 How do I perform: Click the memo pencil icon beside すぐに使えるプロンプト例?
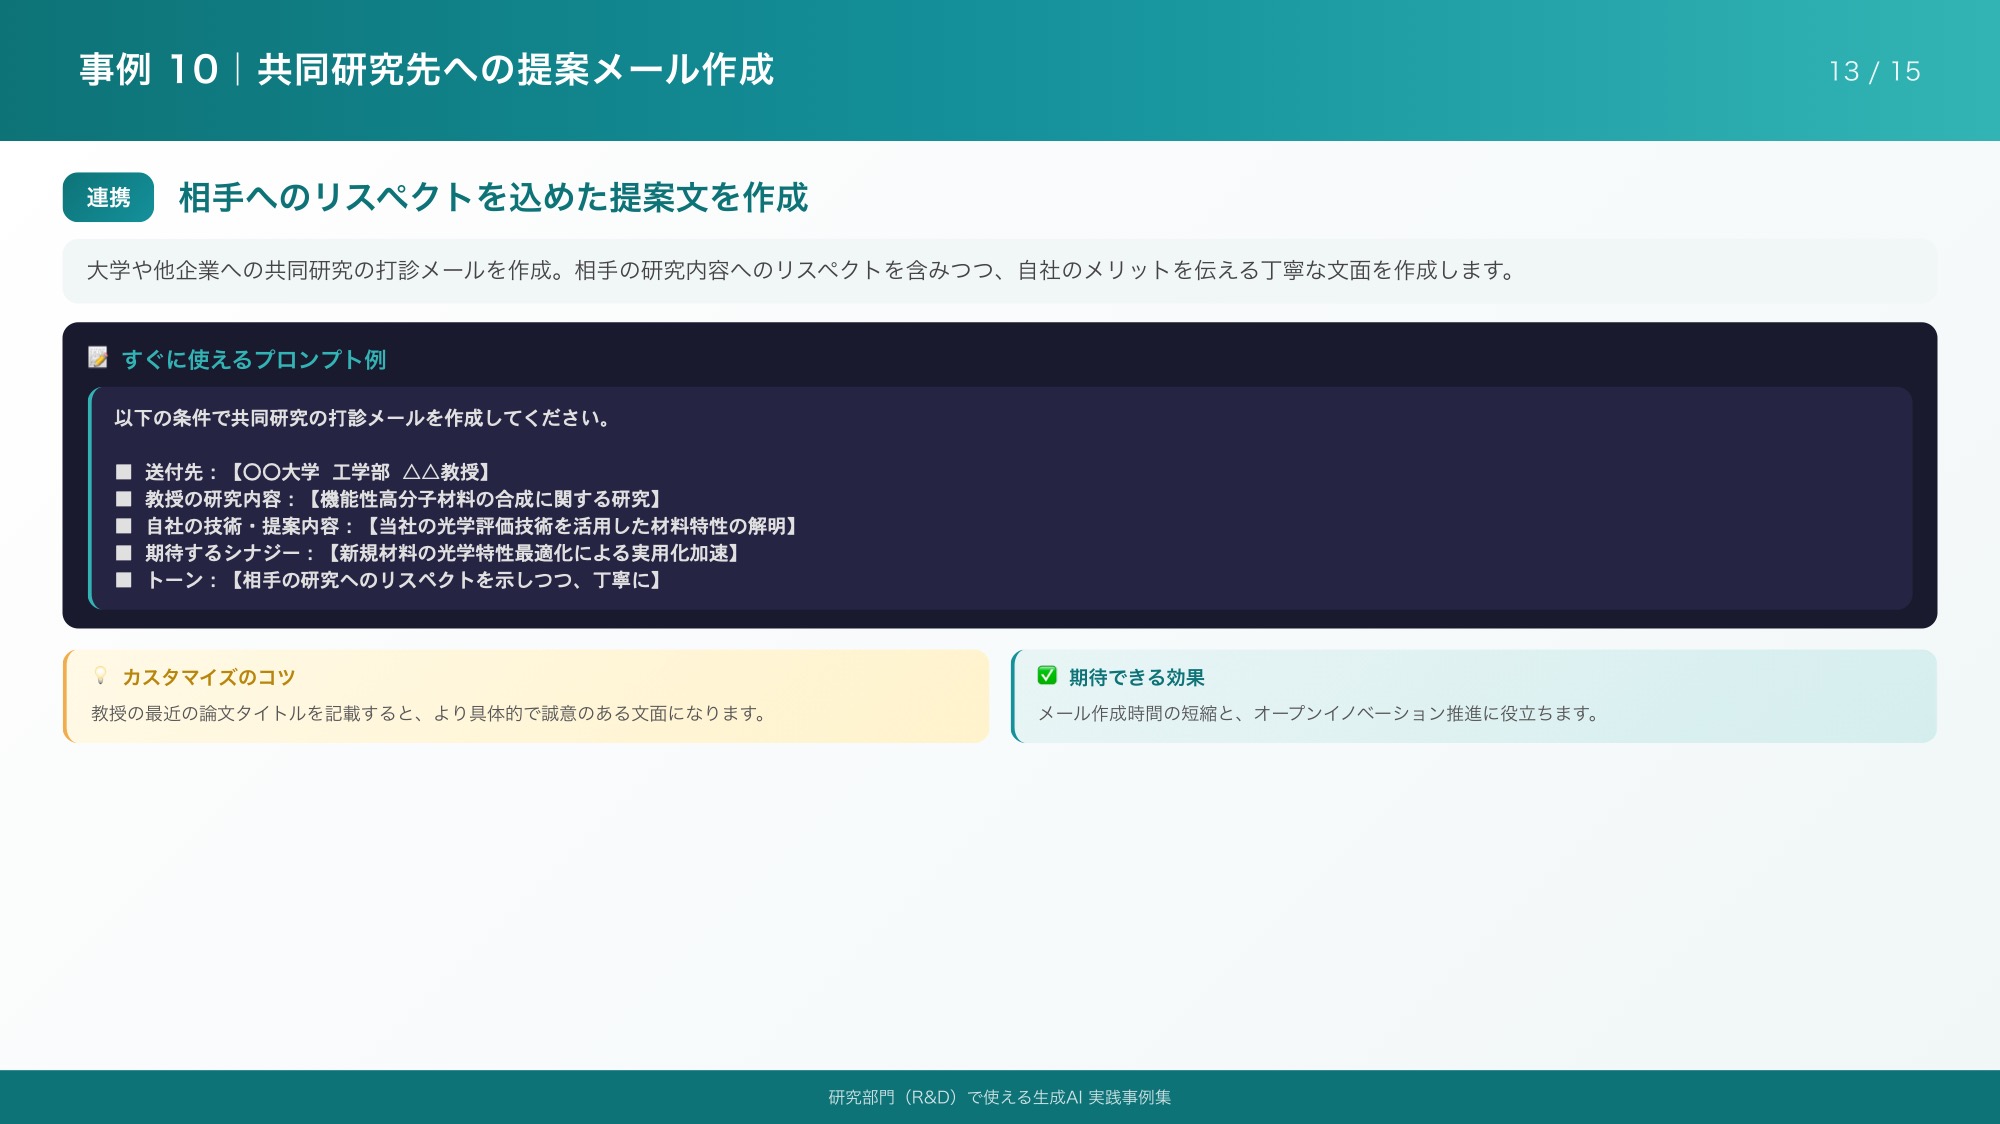click(98, 357)
